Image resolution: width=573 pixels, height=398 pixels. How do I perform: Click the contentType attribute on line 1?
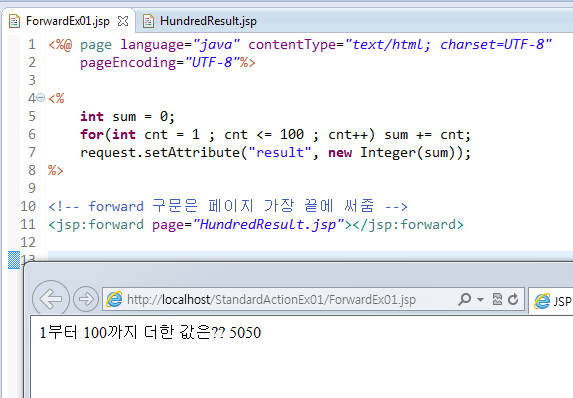click(x=400, y=45)
